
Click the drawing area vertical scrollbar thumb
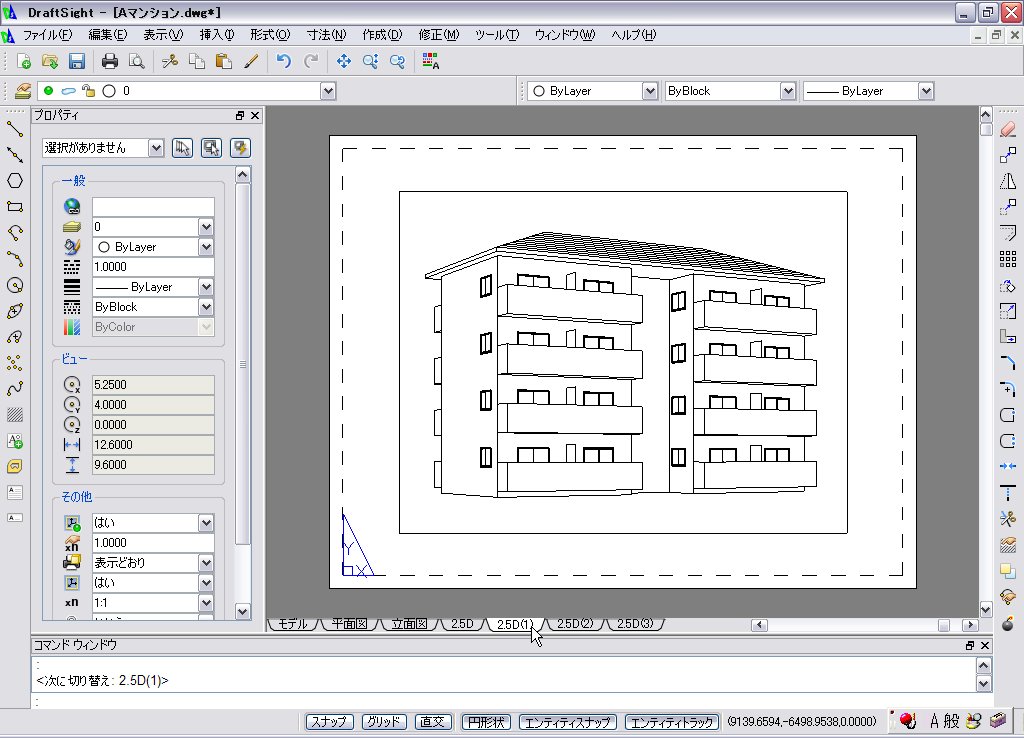[986, 129]
